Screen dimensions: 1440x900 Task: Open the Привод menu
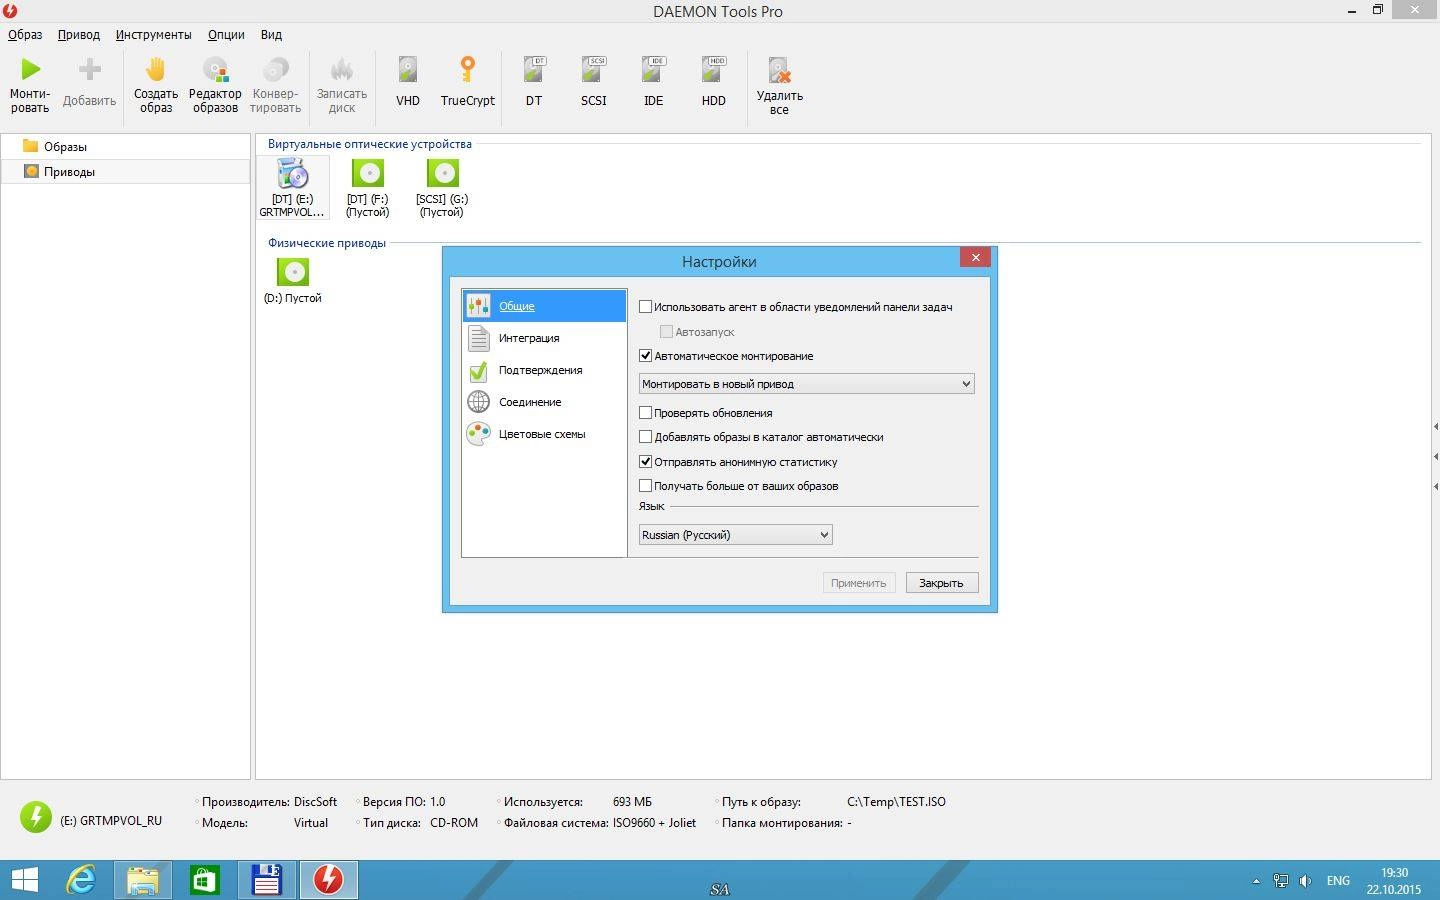coord(78,34)
